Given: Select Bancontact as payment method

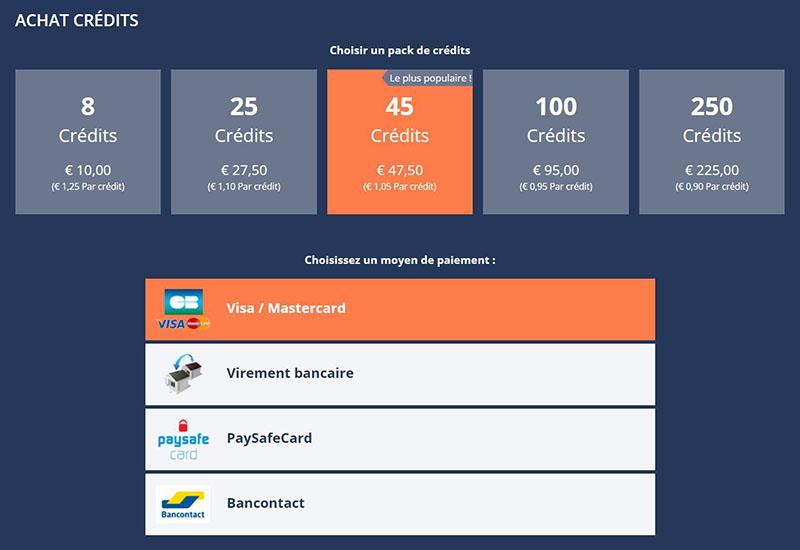Looking at the screenshot, I should tap(400, 505).
